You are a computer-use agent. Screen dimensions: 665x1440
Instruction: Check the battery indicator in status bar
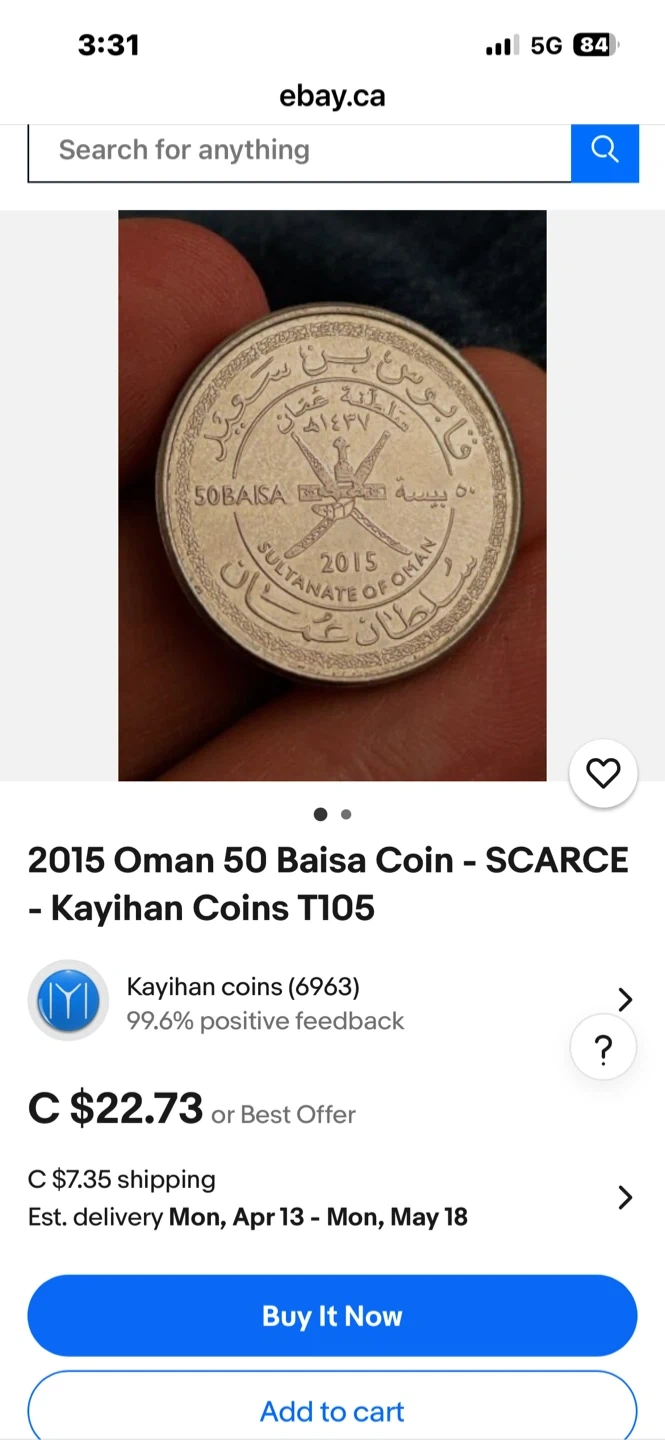(595, 45)
